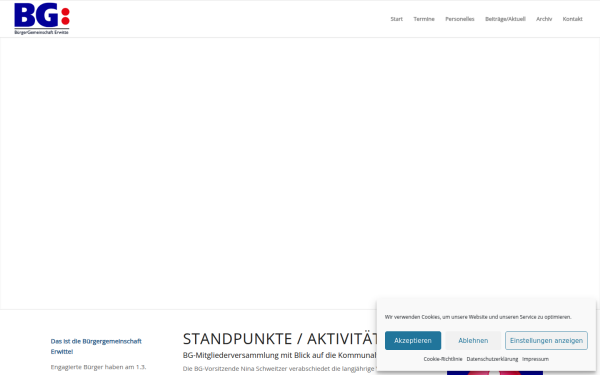Click the BG BürgerGemeinschaft Erwitte logo

42,19
